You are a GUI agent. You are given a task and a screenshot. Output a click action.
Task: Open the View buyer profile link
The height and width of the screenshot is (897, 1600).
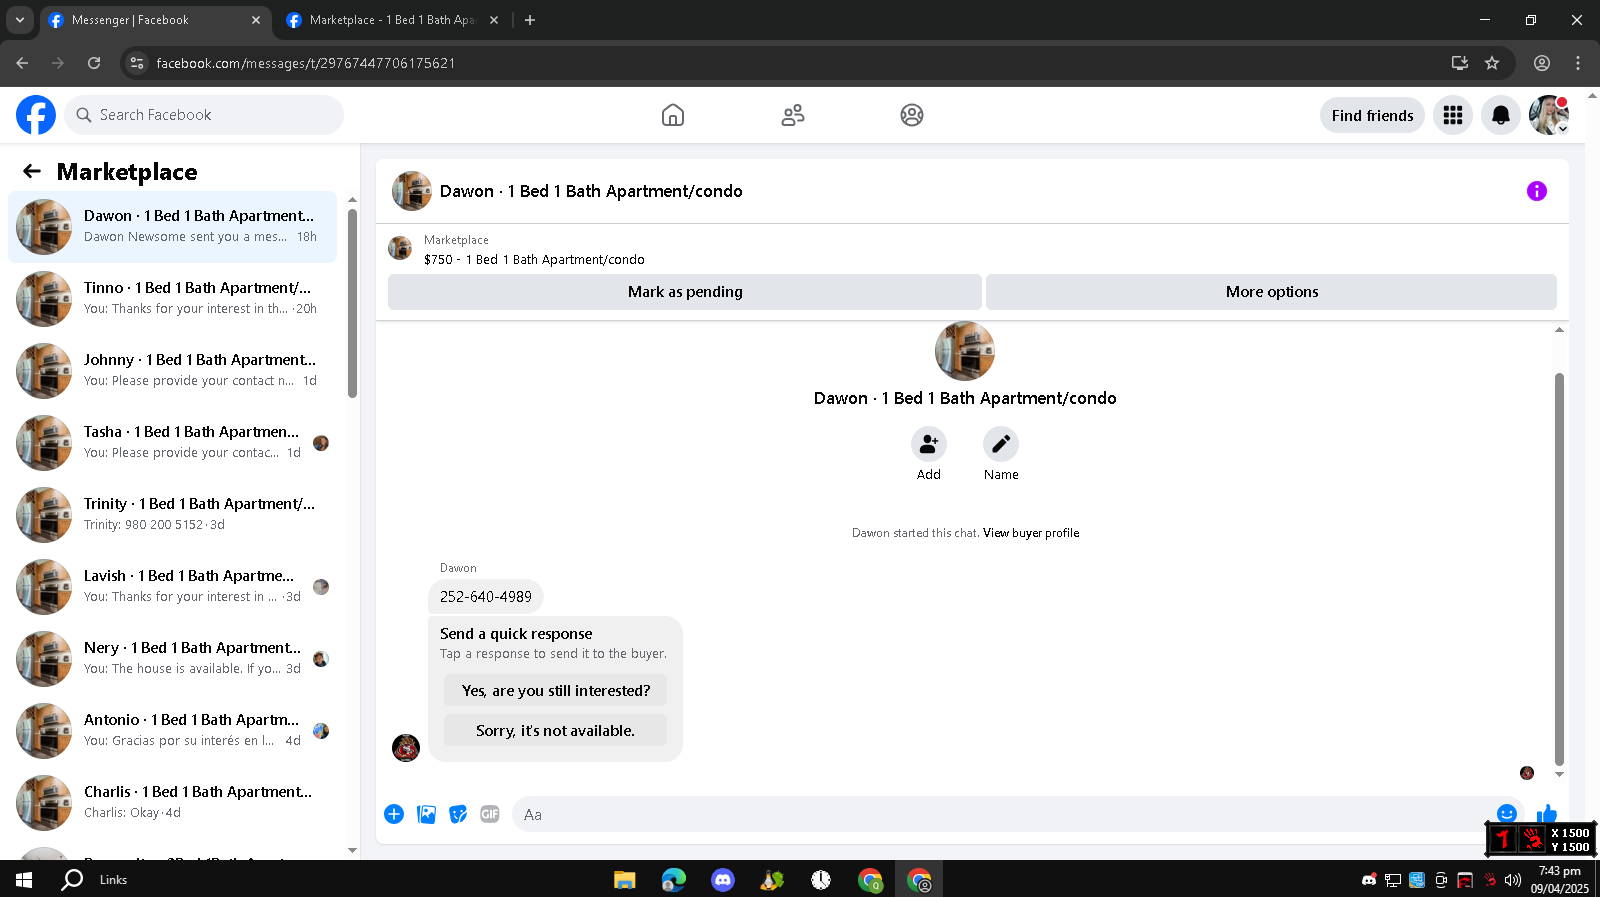[x=1031, y=533]
